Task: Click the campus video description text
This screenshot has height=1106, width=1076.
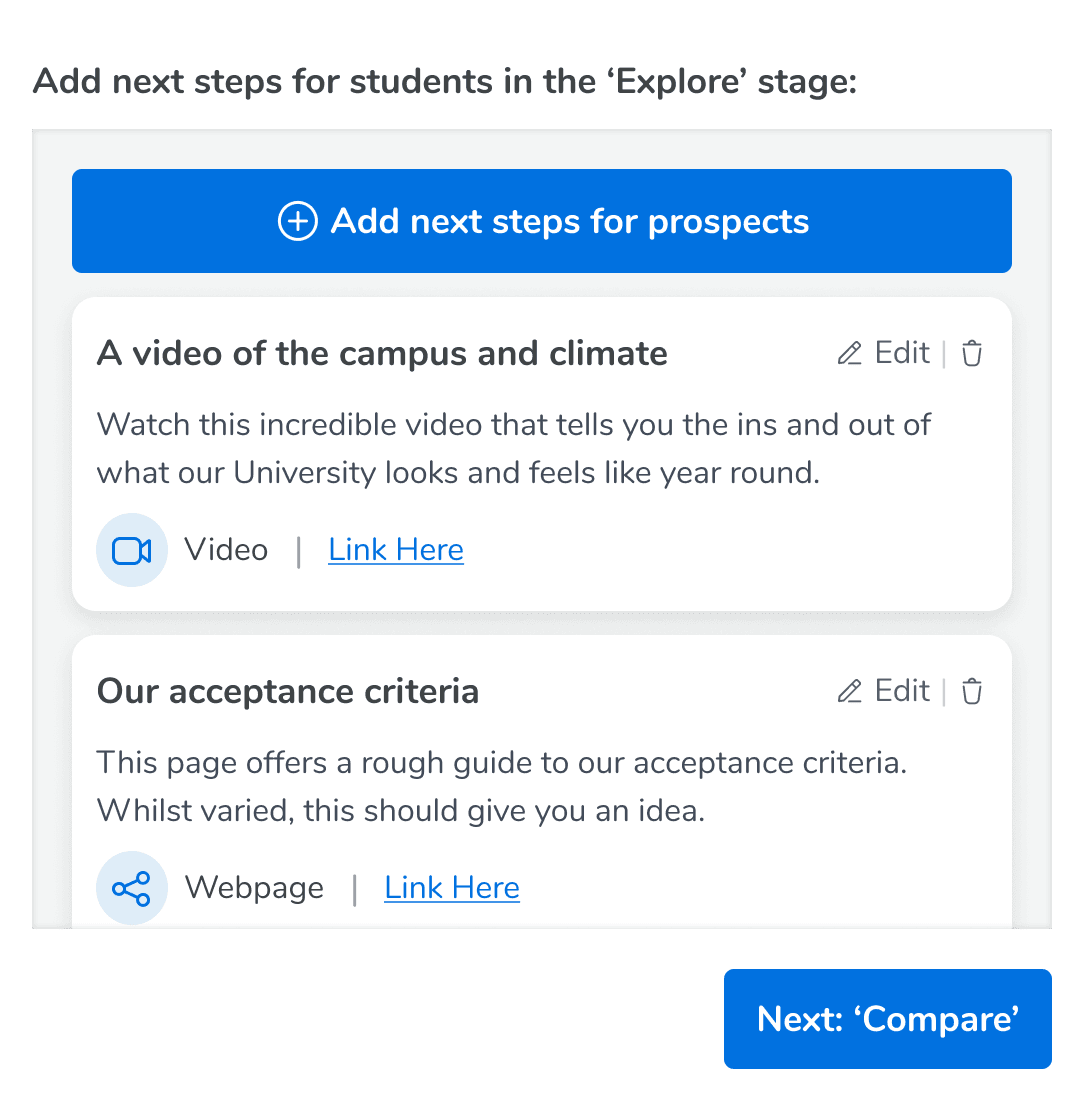Action: (514, 449)
